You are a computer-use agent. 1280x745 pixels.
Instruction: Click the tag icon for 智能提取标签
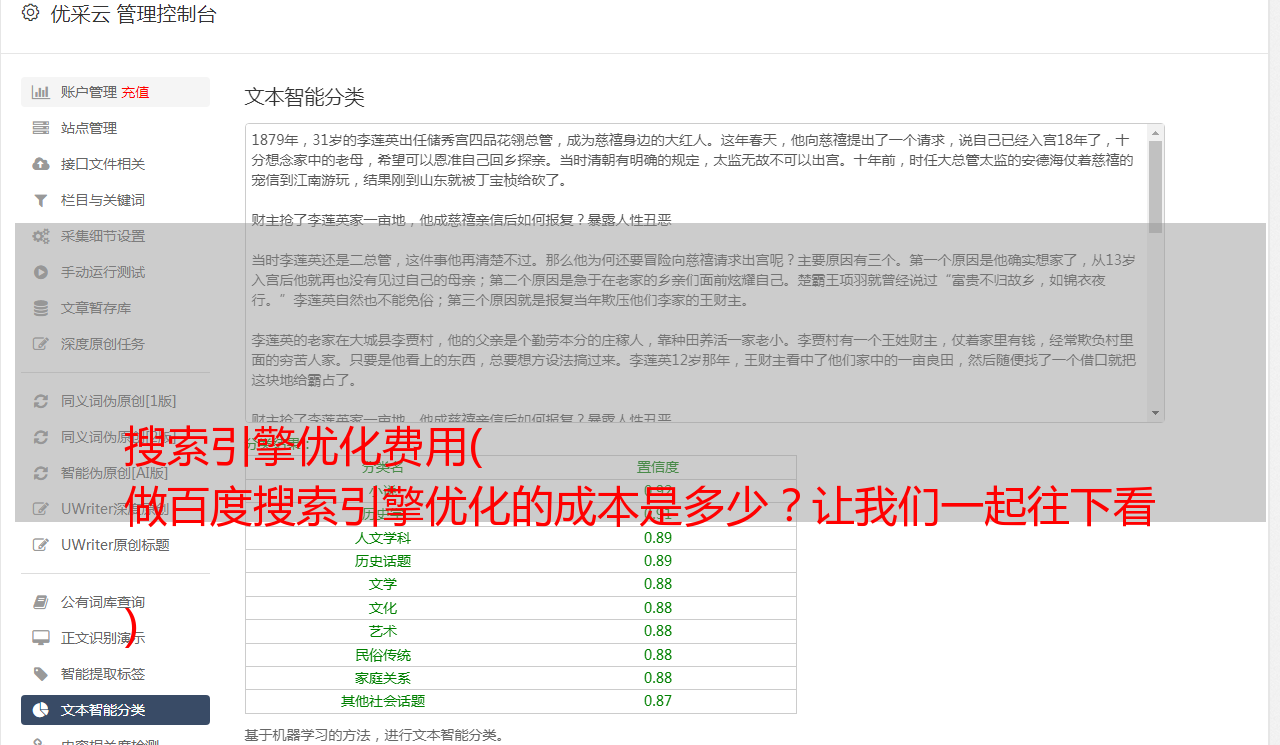(x=41, y=674)
